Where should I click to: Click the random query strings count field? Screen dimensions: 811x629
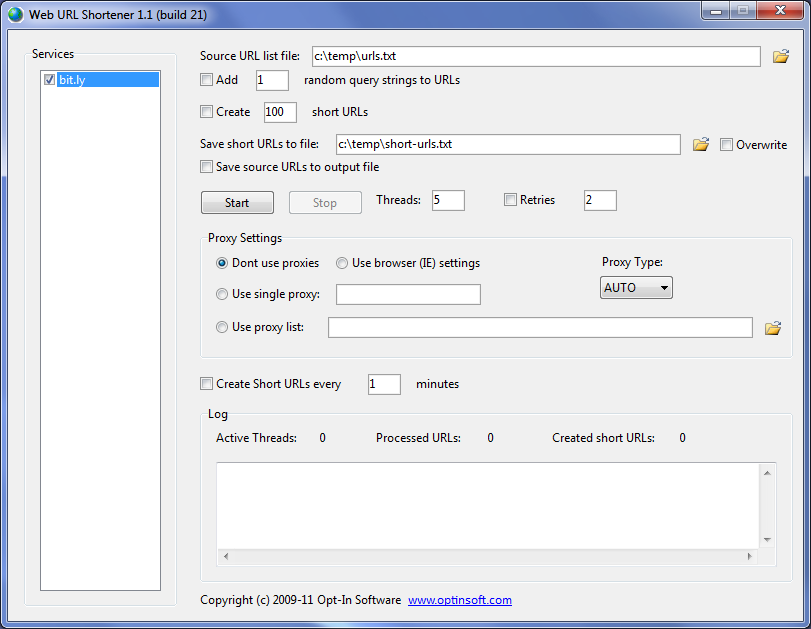(x=272, y=80)
